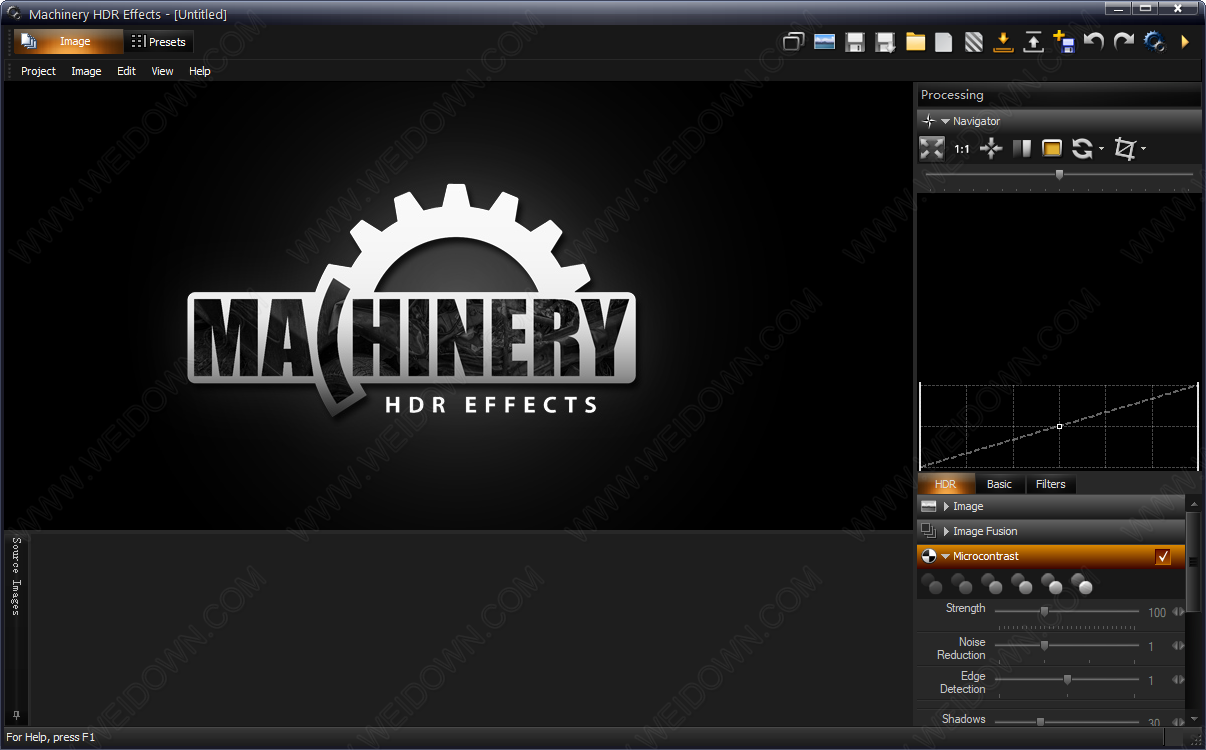Click the diagonal striped square icon
This screenshot has height=750, width=1206.
974,42
